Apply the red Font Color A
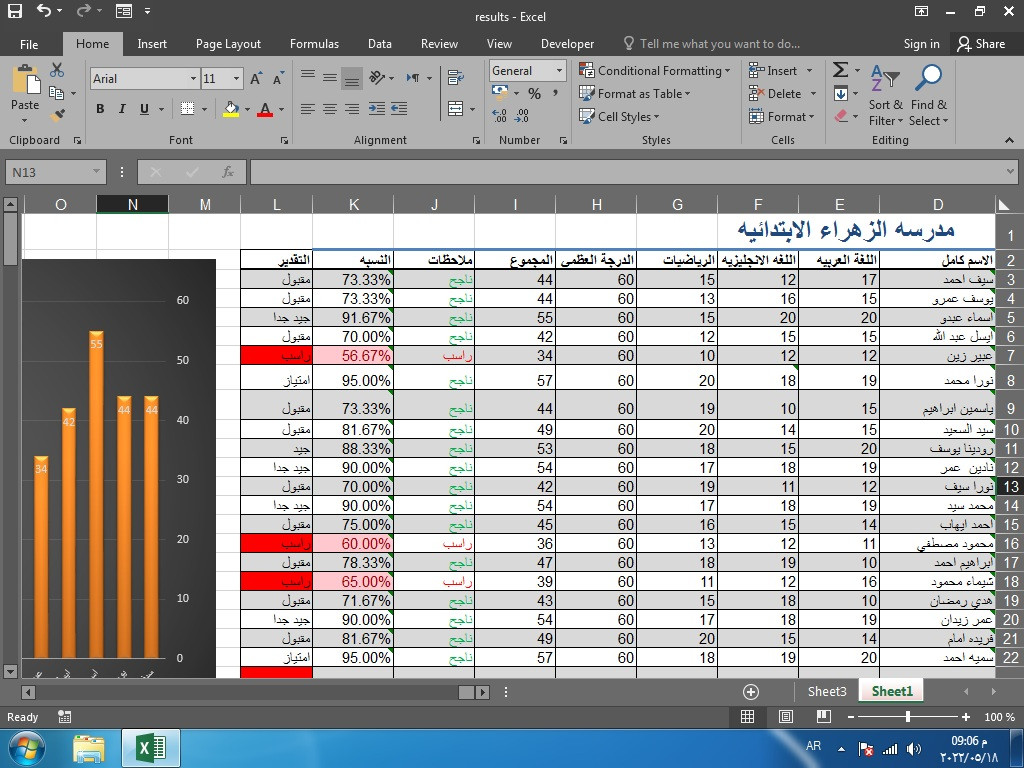1024x768 pixels. click(x=264, y=109)
